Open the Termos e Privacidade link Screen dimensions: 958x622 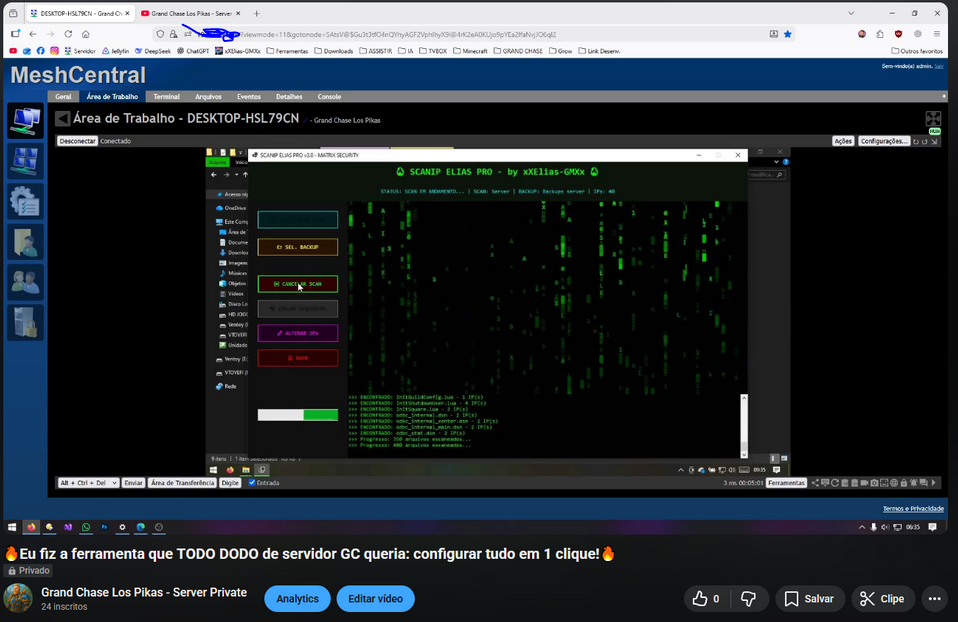pyautogui.click(x=913, y=509)
